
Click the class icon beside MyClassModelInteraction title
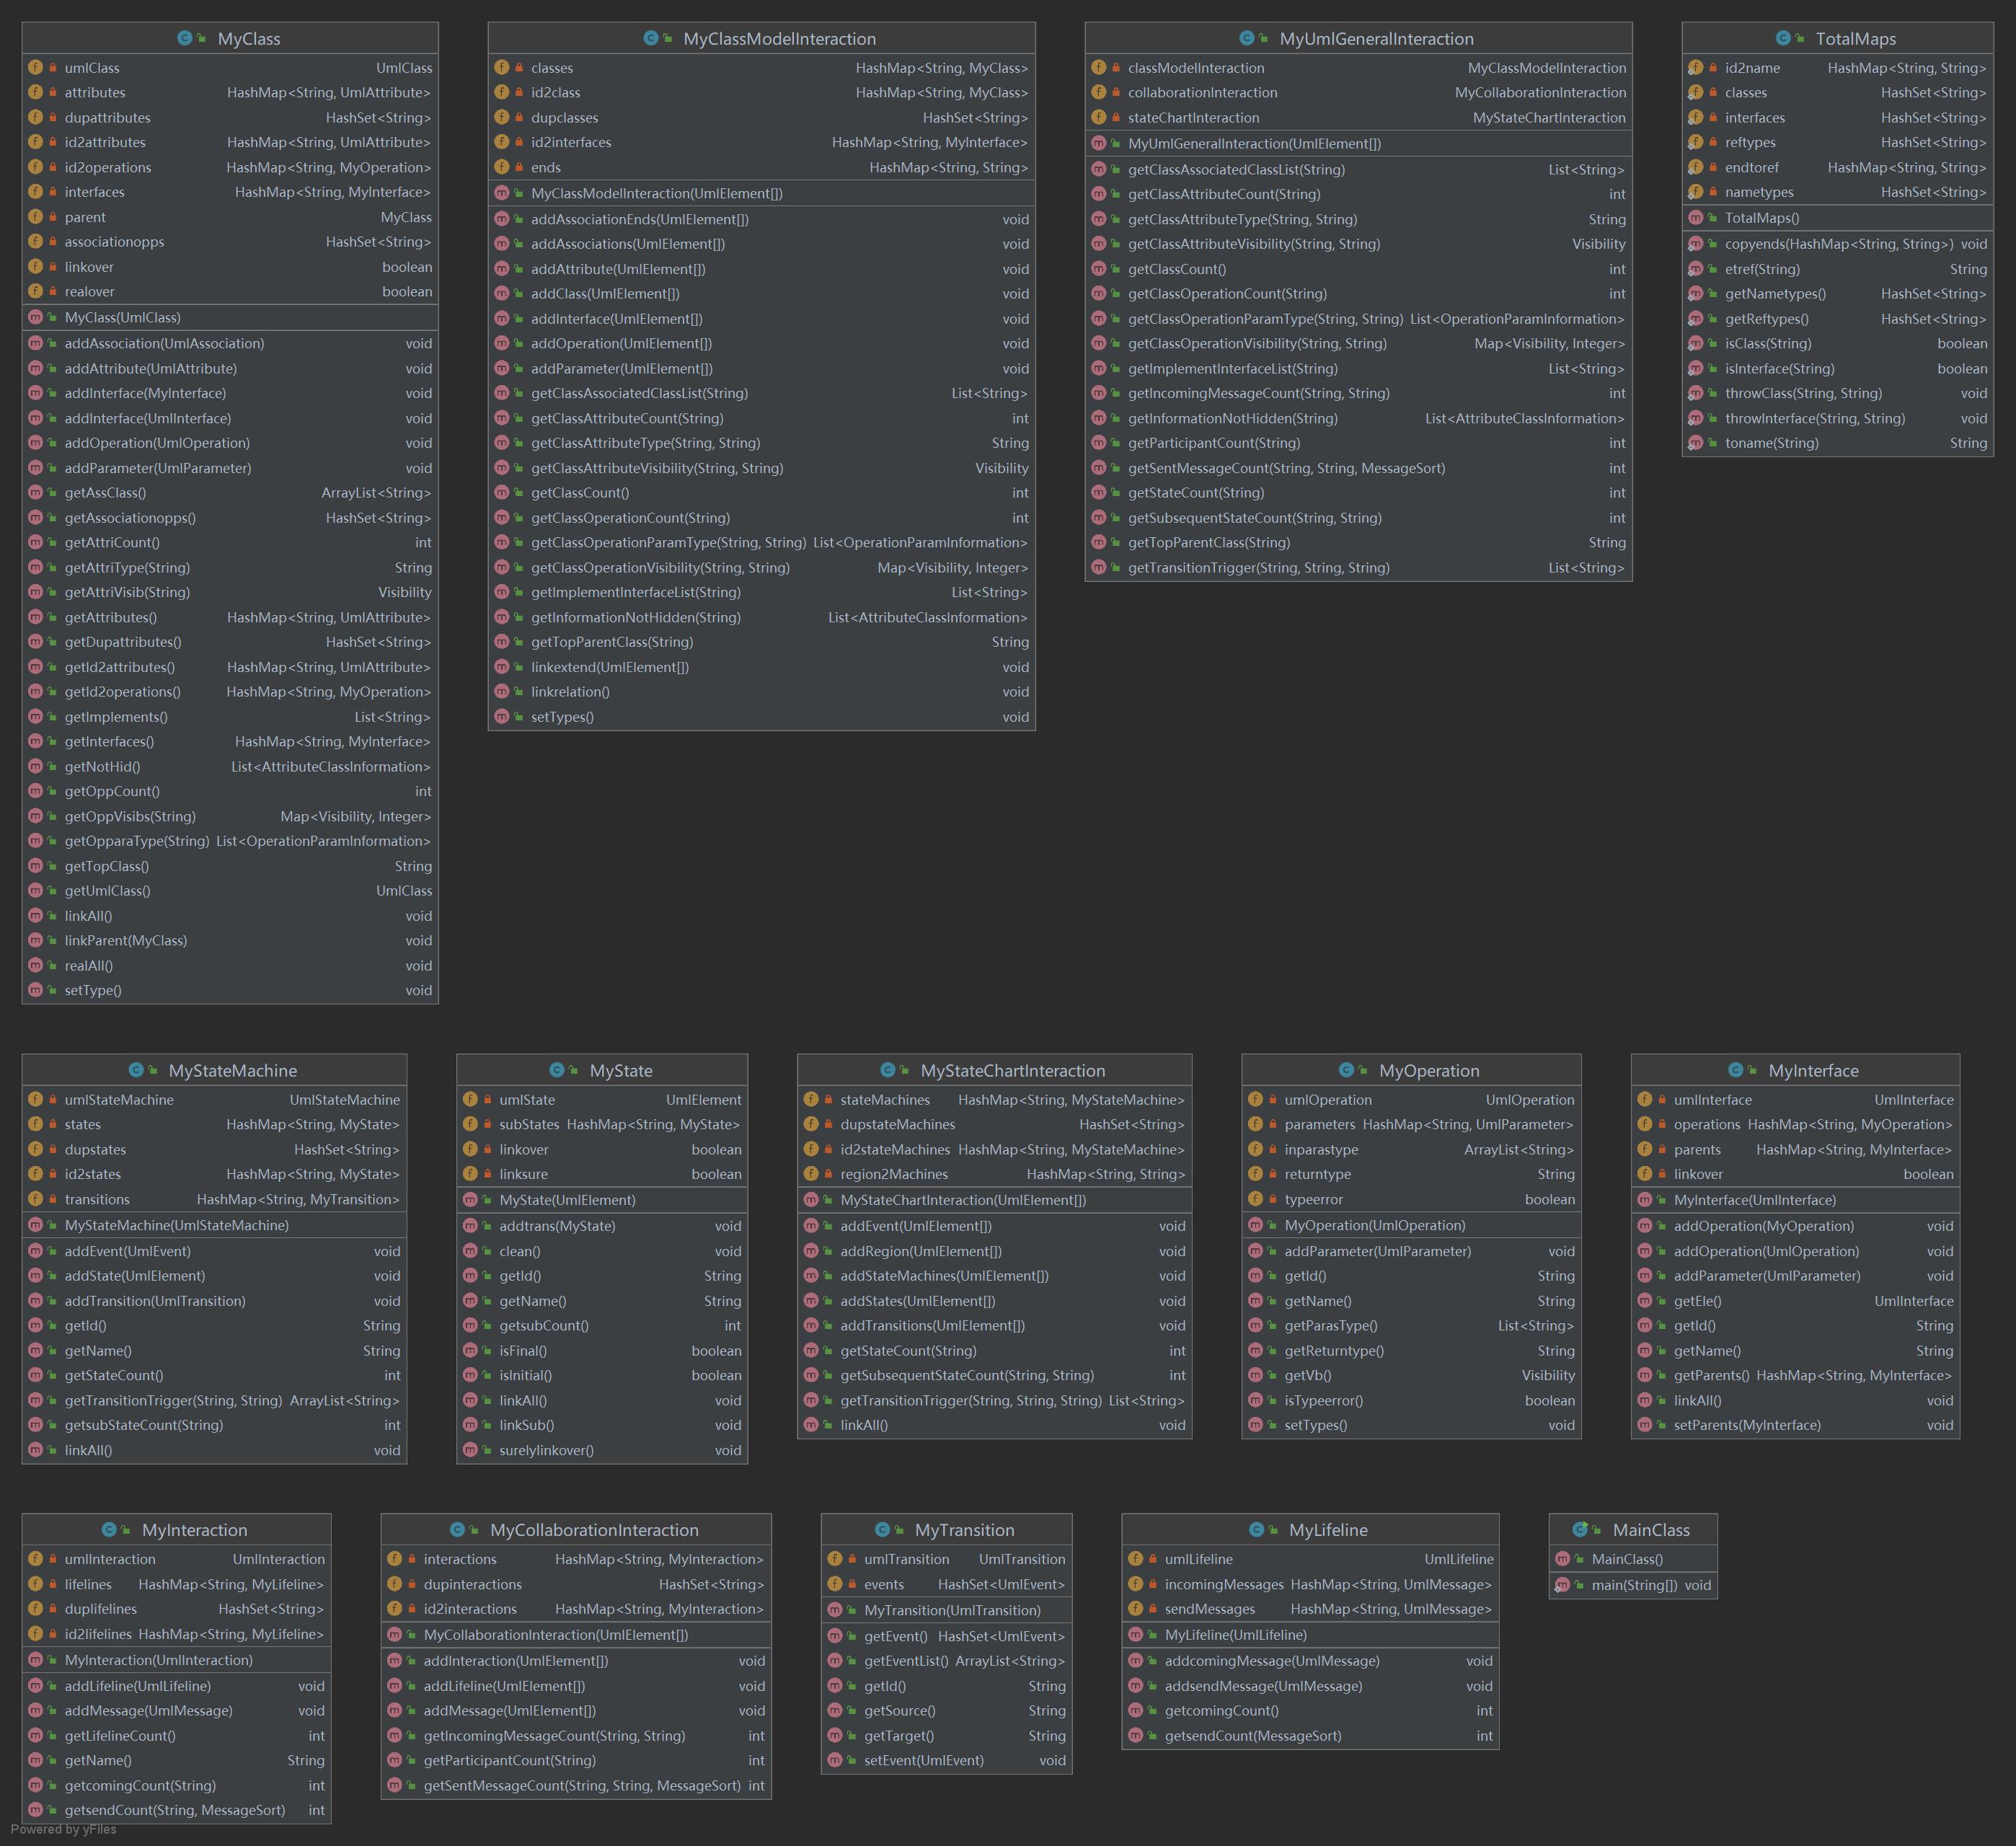[651, 38]
